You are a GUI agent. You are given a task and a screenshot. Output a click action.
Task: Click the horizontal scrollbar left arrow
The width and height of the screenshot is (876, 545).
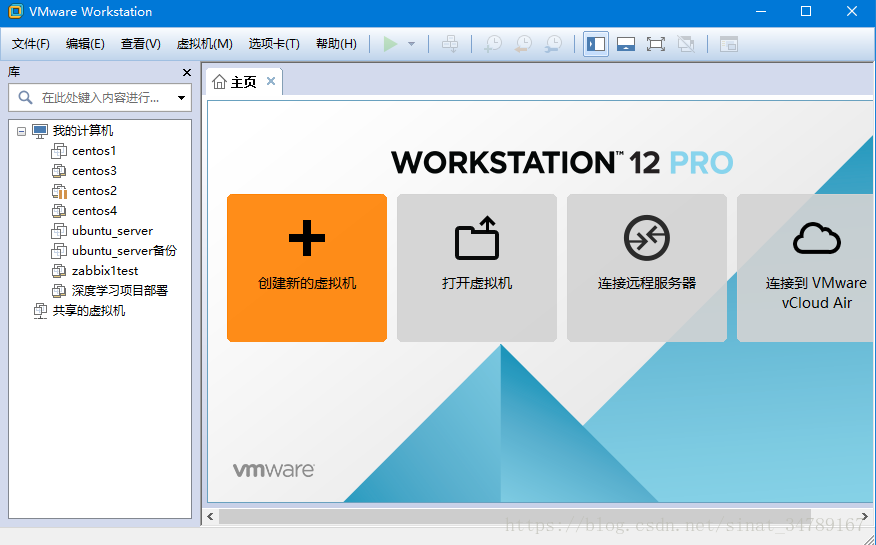pos(211,517)
